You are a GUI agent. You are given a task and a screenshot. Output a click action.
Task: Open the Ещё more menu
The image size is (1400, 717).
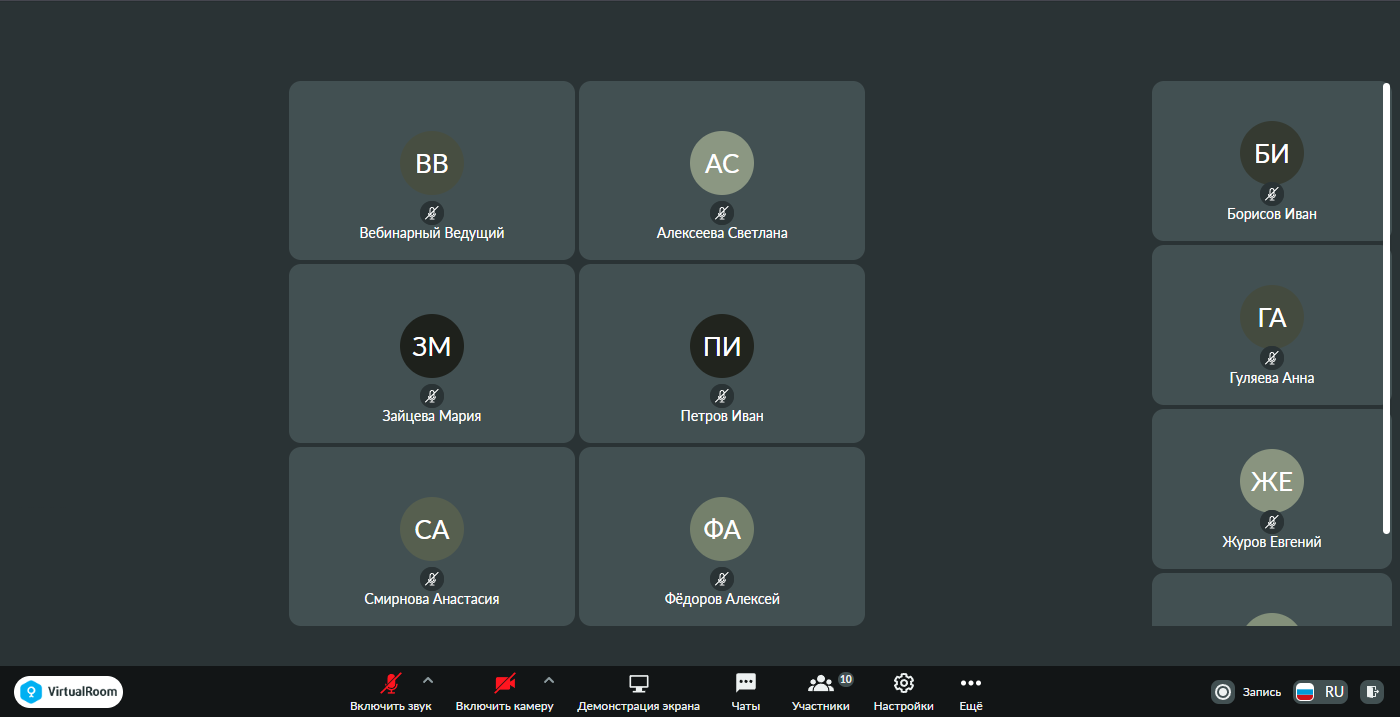pos(971,691)
